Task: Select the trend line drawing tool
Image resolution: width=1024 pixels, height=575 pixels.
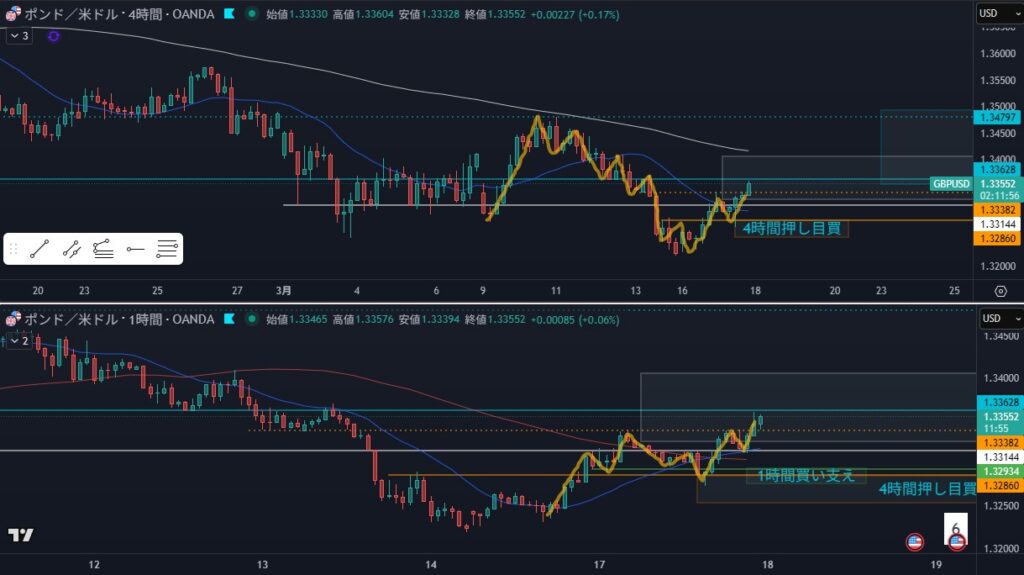Action: coord(40,250)
